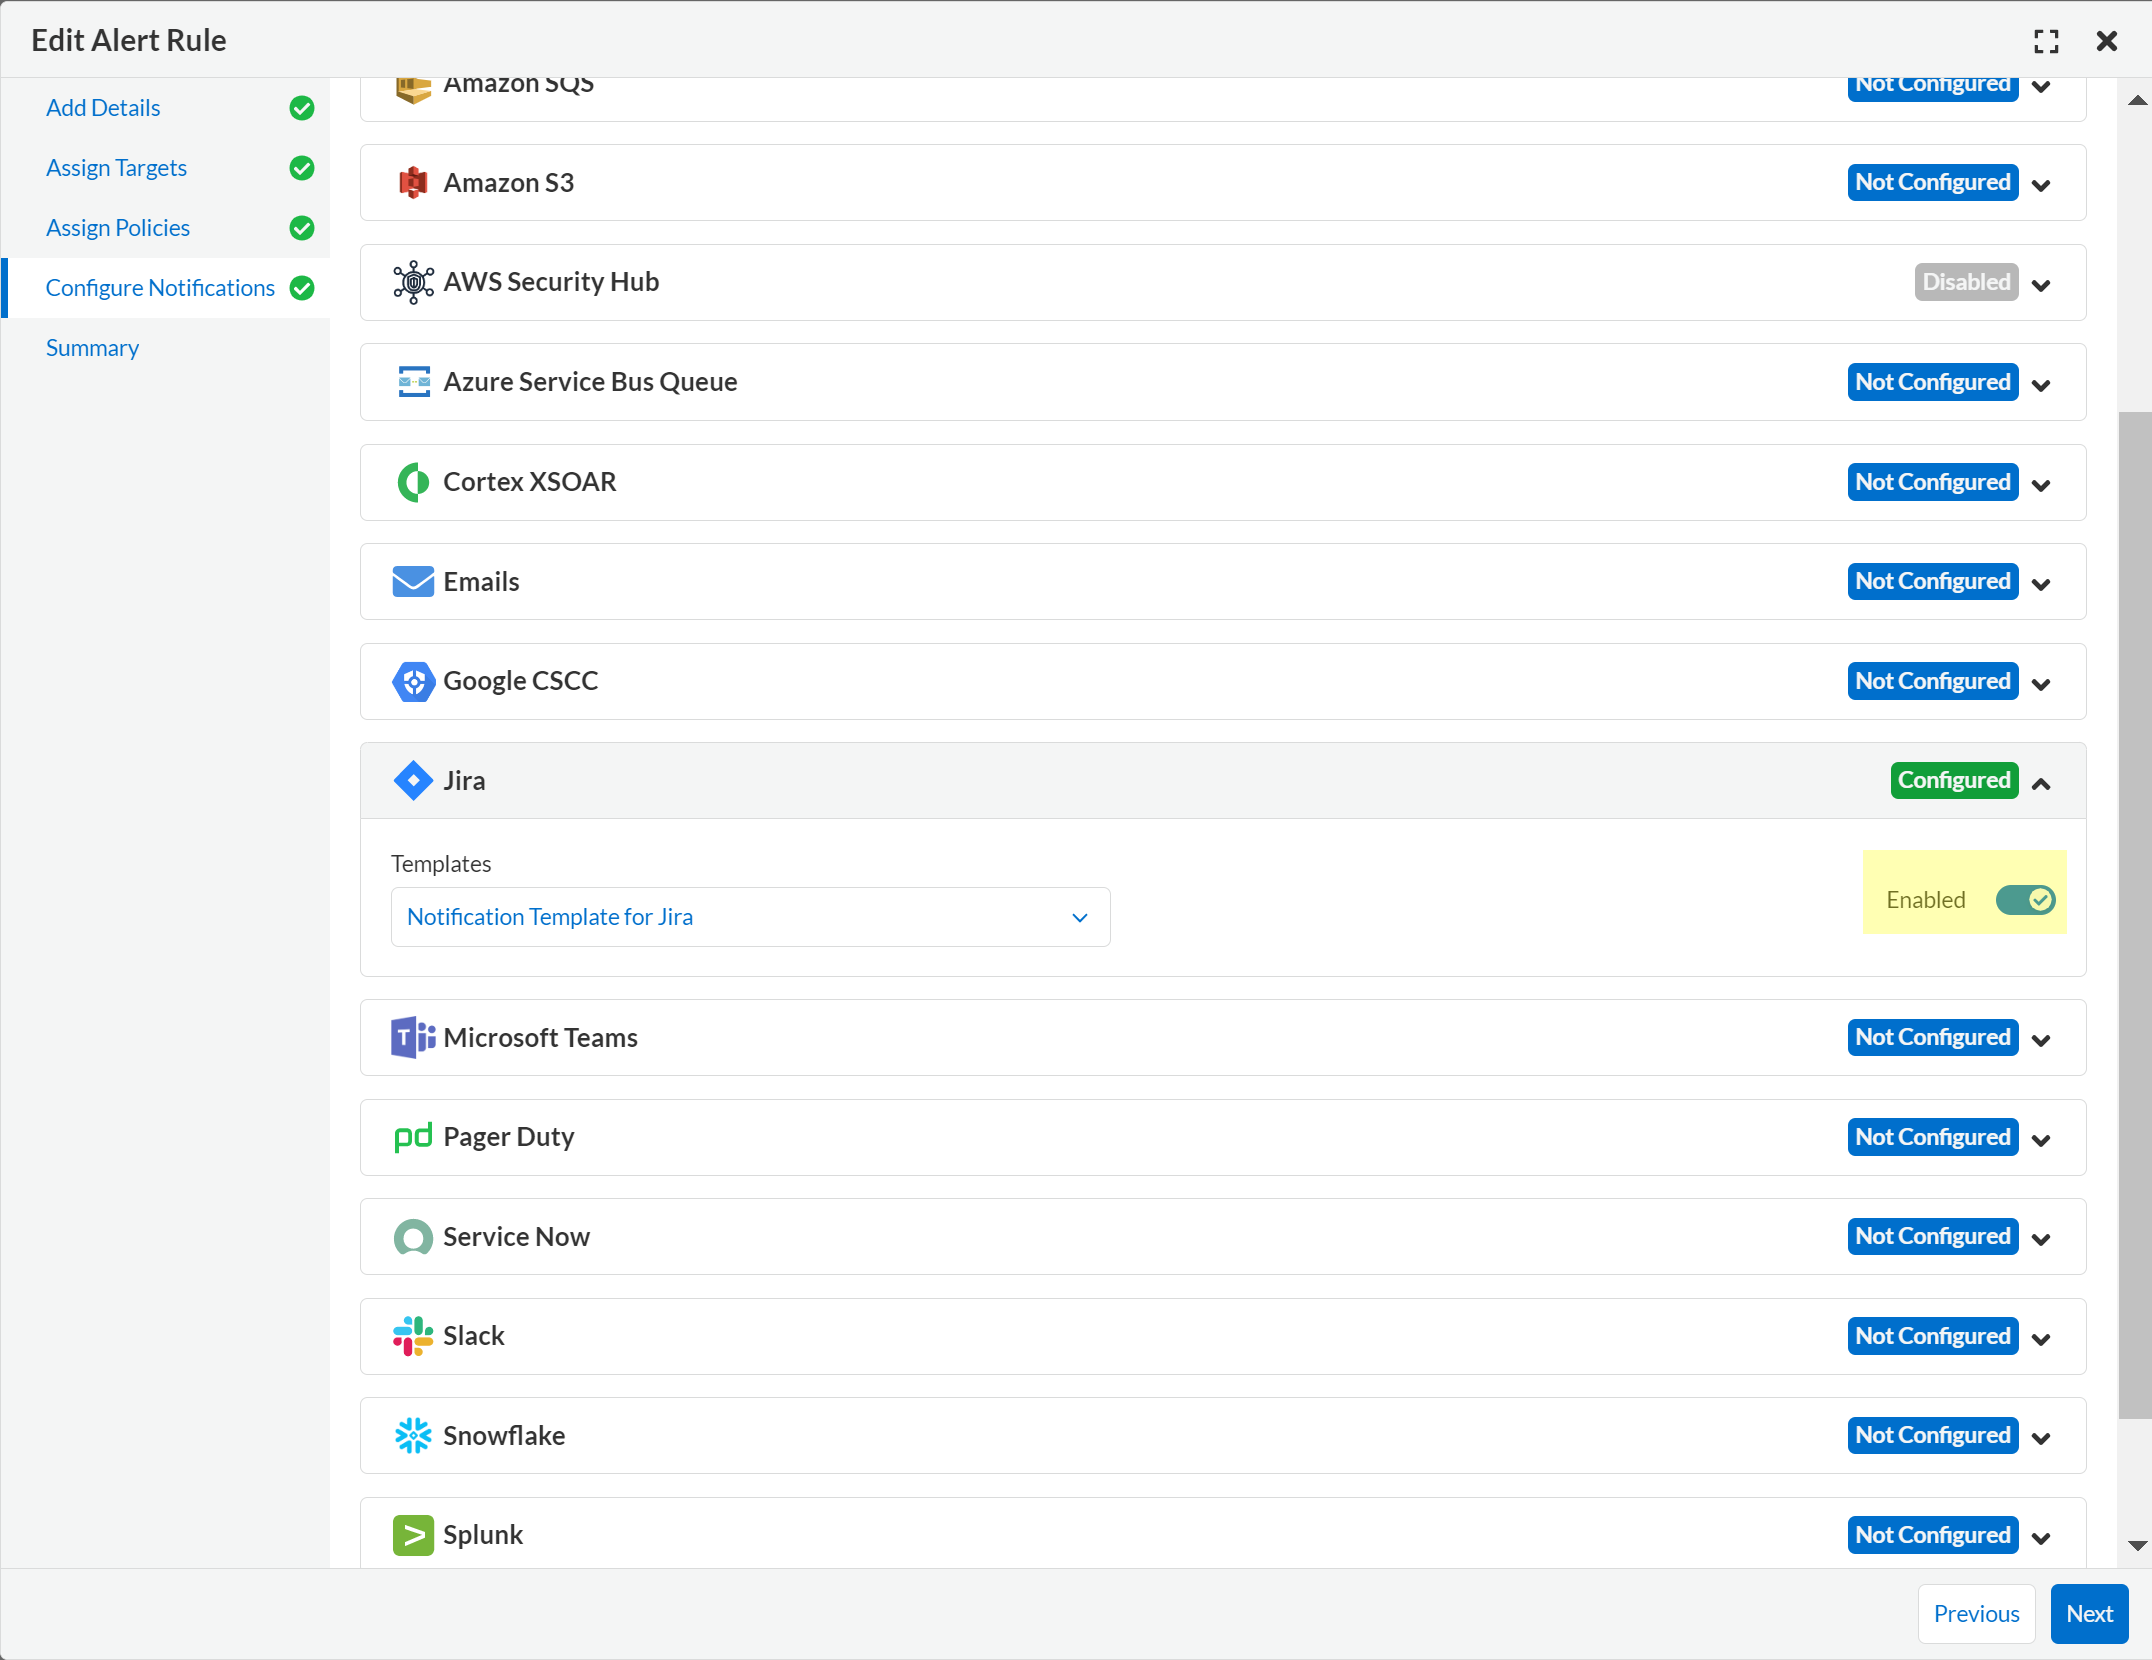Click the Azure Service Bus Queue icon
This screenshot has width=2152, height=1660.
413,382
